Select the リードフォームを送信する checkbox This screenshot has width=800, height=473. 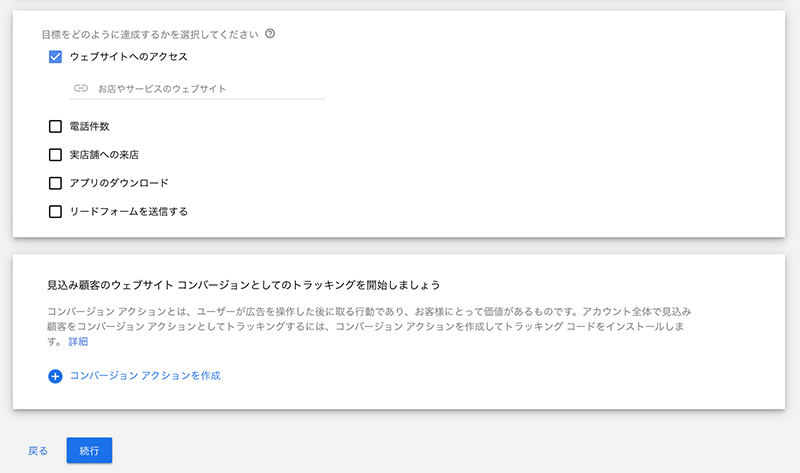(55, 211)
